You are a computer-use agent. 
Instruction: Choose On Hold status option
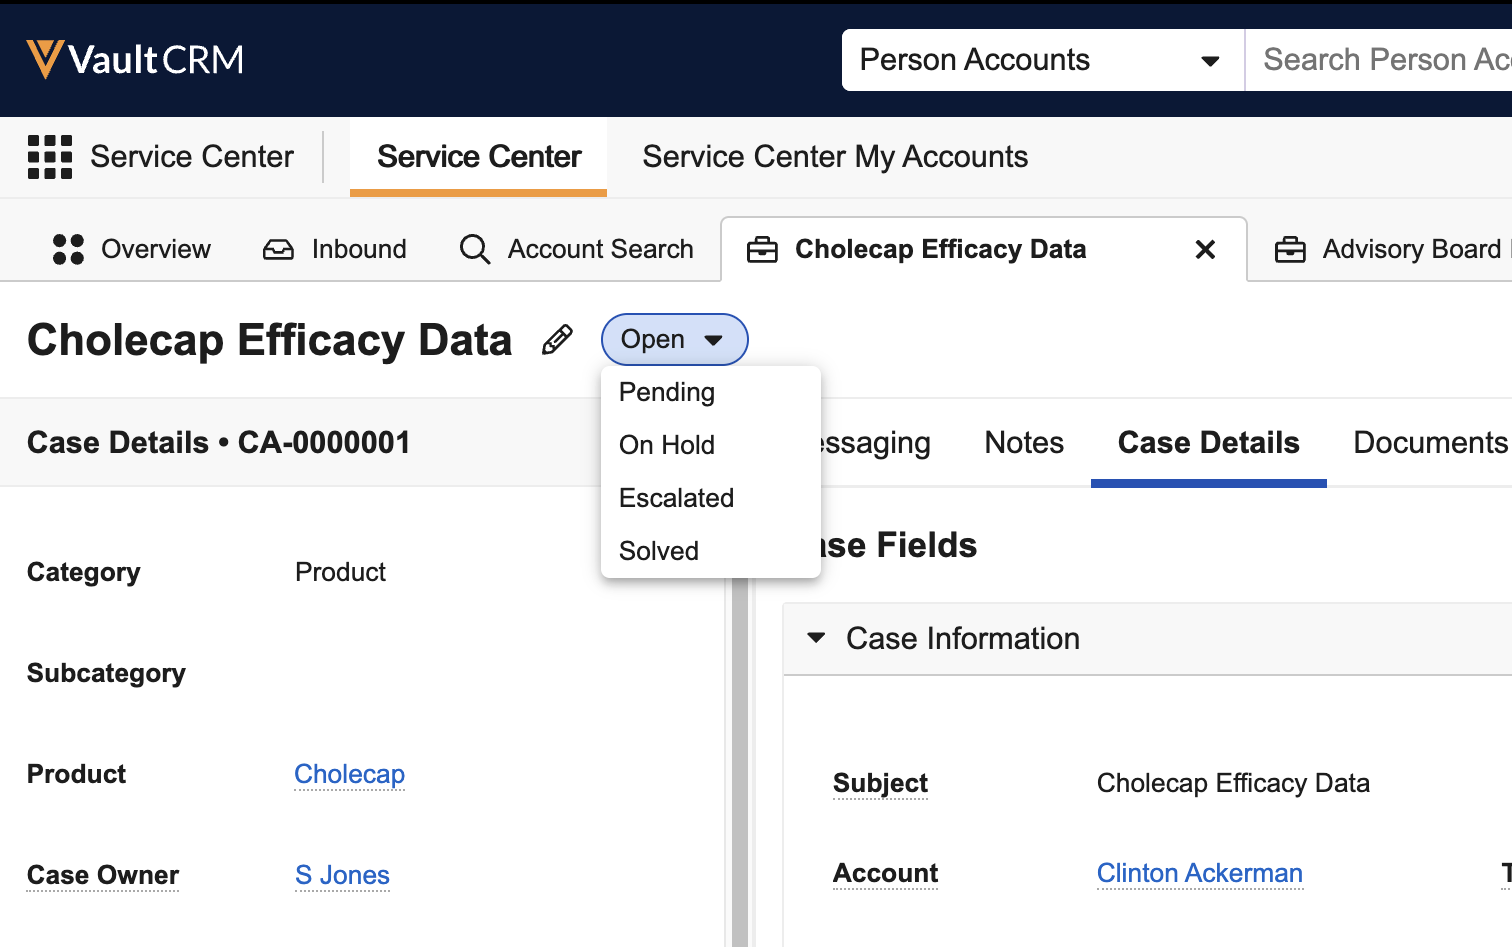[667, 445]
